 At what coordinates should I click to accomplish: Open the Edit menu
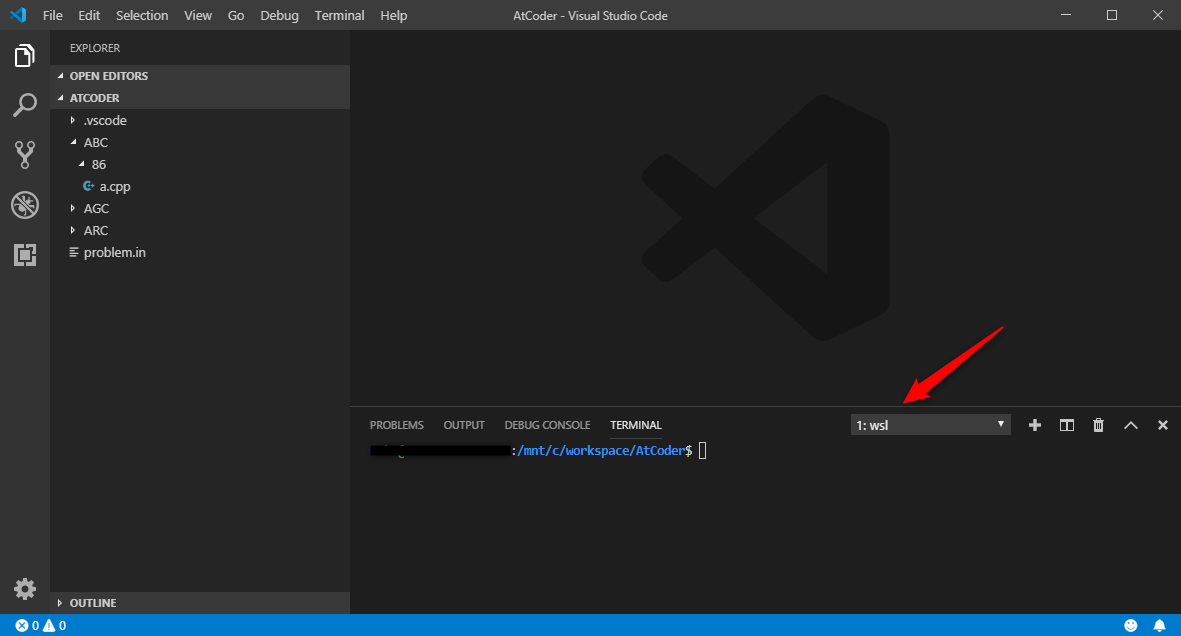[x=89, y=15]
